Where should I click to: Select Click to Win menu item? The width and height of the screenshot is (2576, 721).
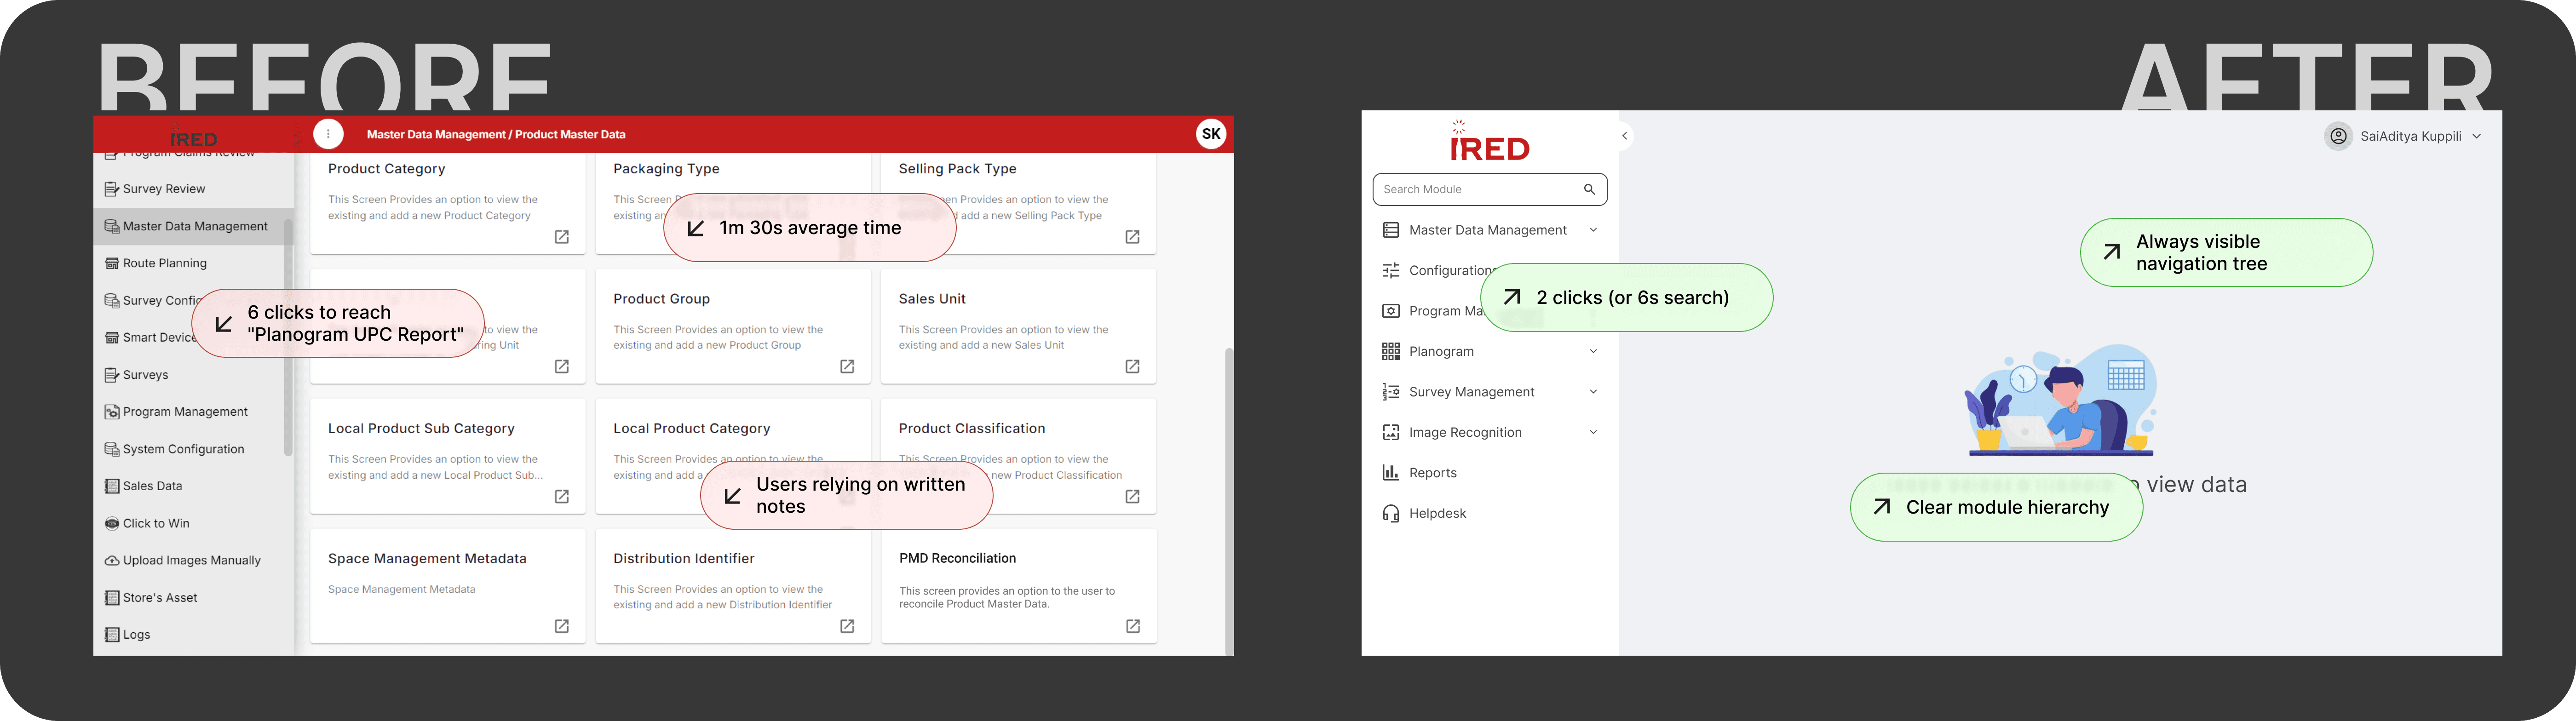click(155, 523)
